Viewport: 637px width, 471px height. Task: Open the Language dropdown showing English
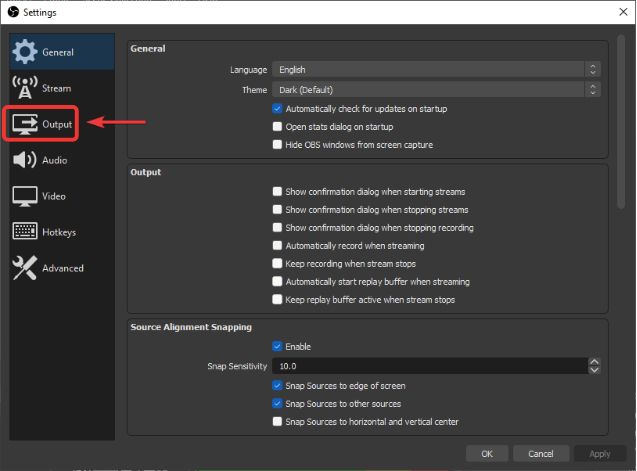coord(436,69)
